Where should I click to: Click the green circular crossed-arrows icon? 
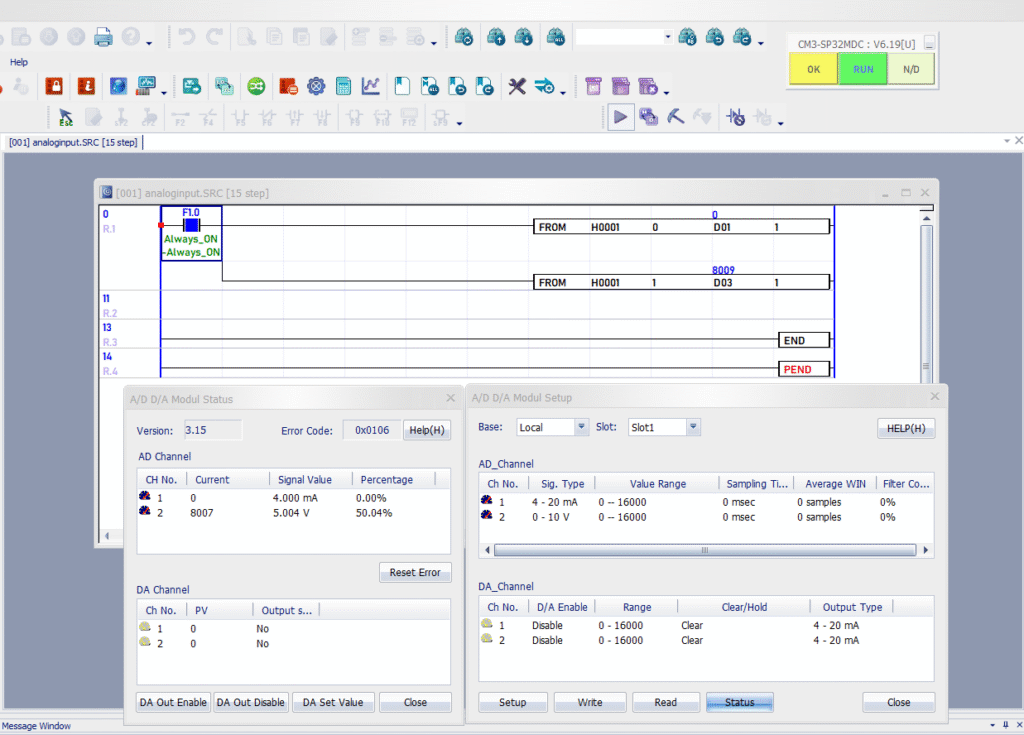[x=256, y=86]
